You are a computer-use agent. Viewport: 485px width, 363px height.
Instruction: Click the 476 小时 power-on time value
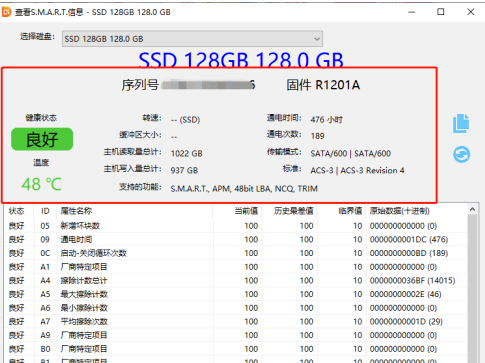(x=327, y=119)
